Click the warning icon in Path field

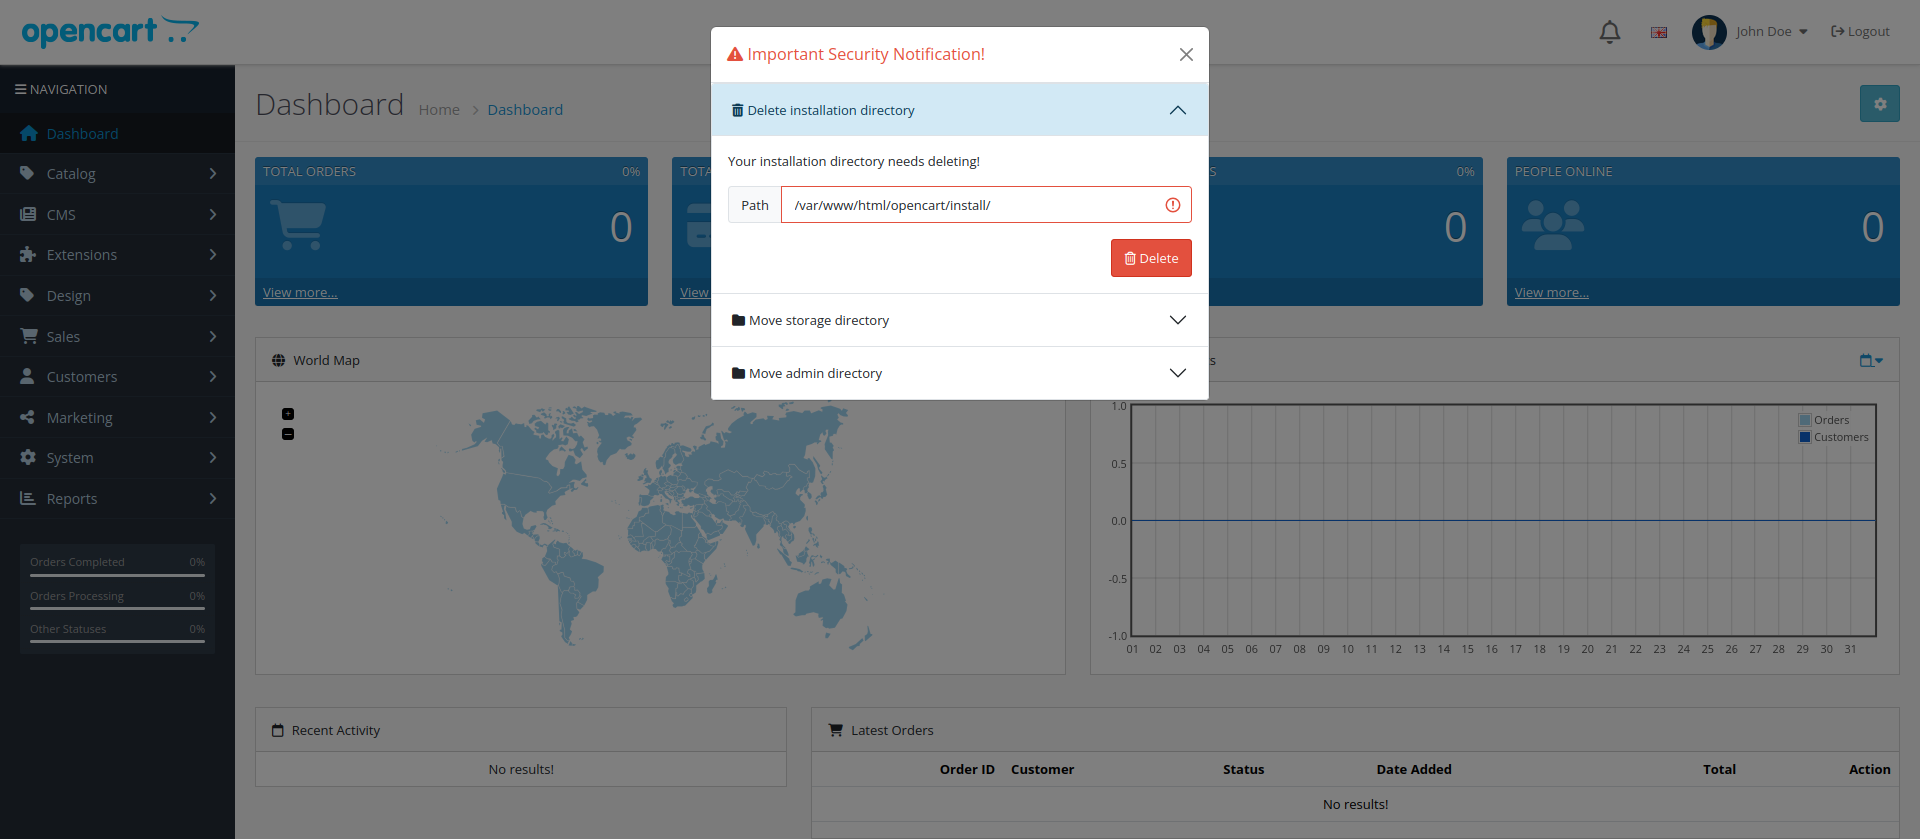[1173, 205]
